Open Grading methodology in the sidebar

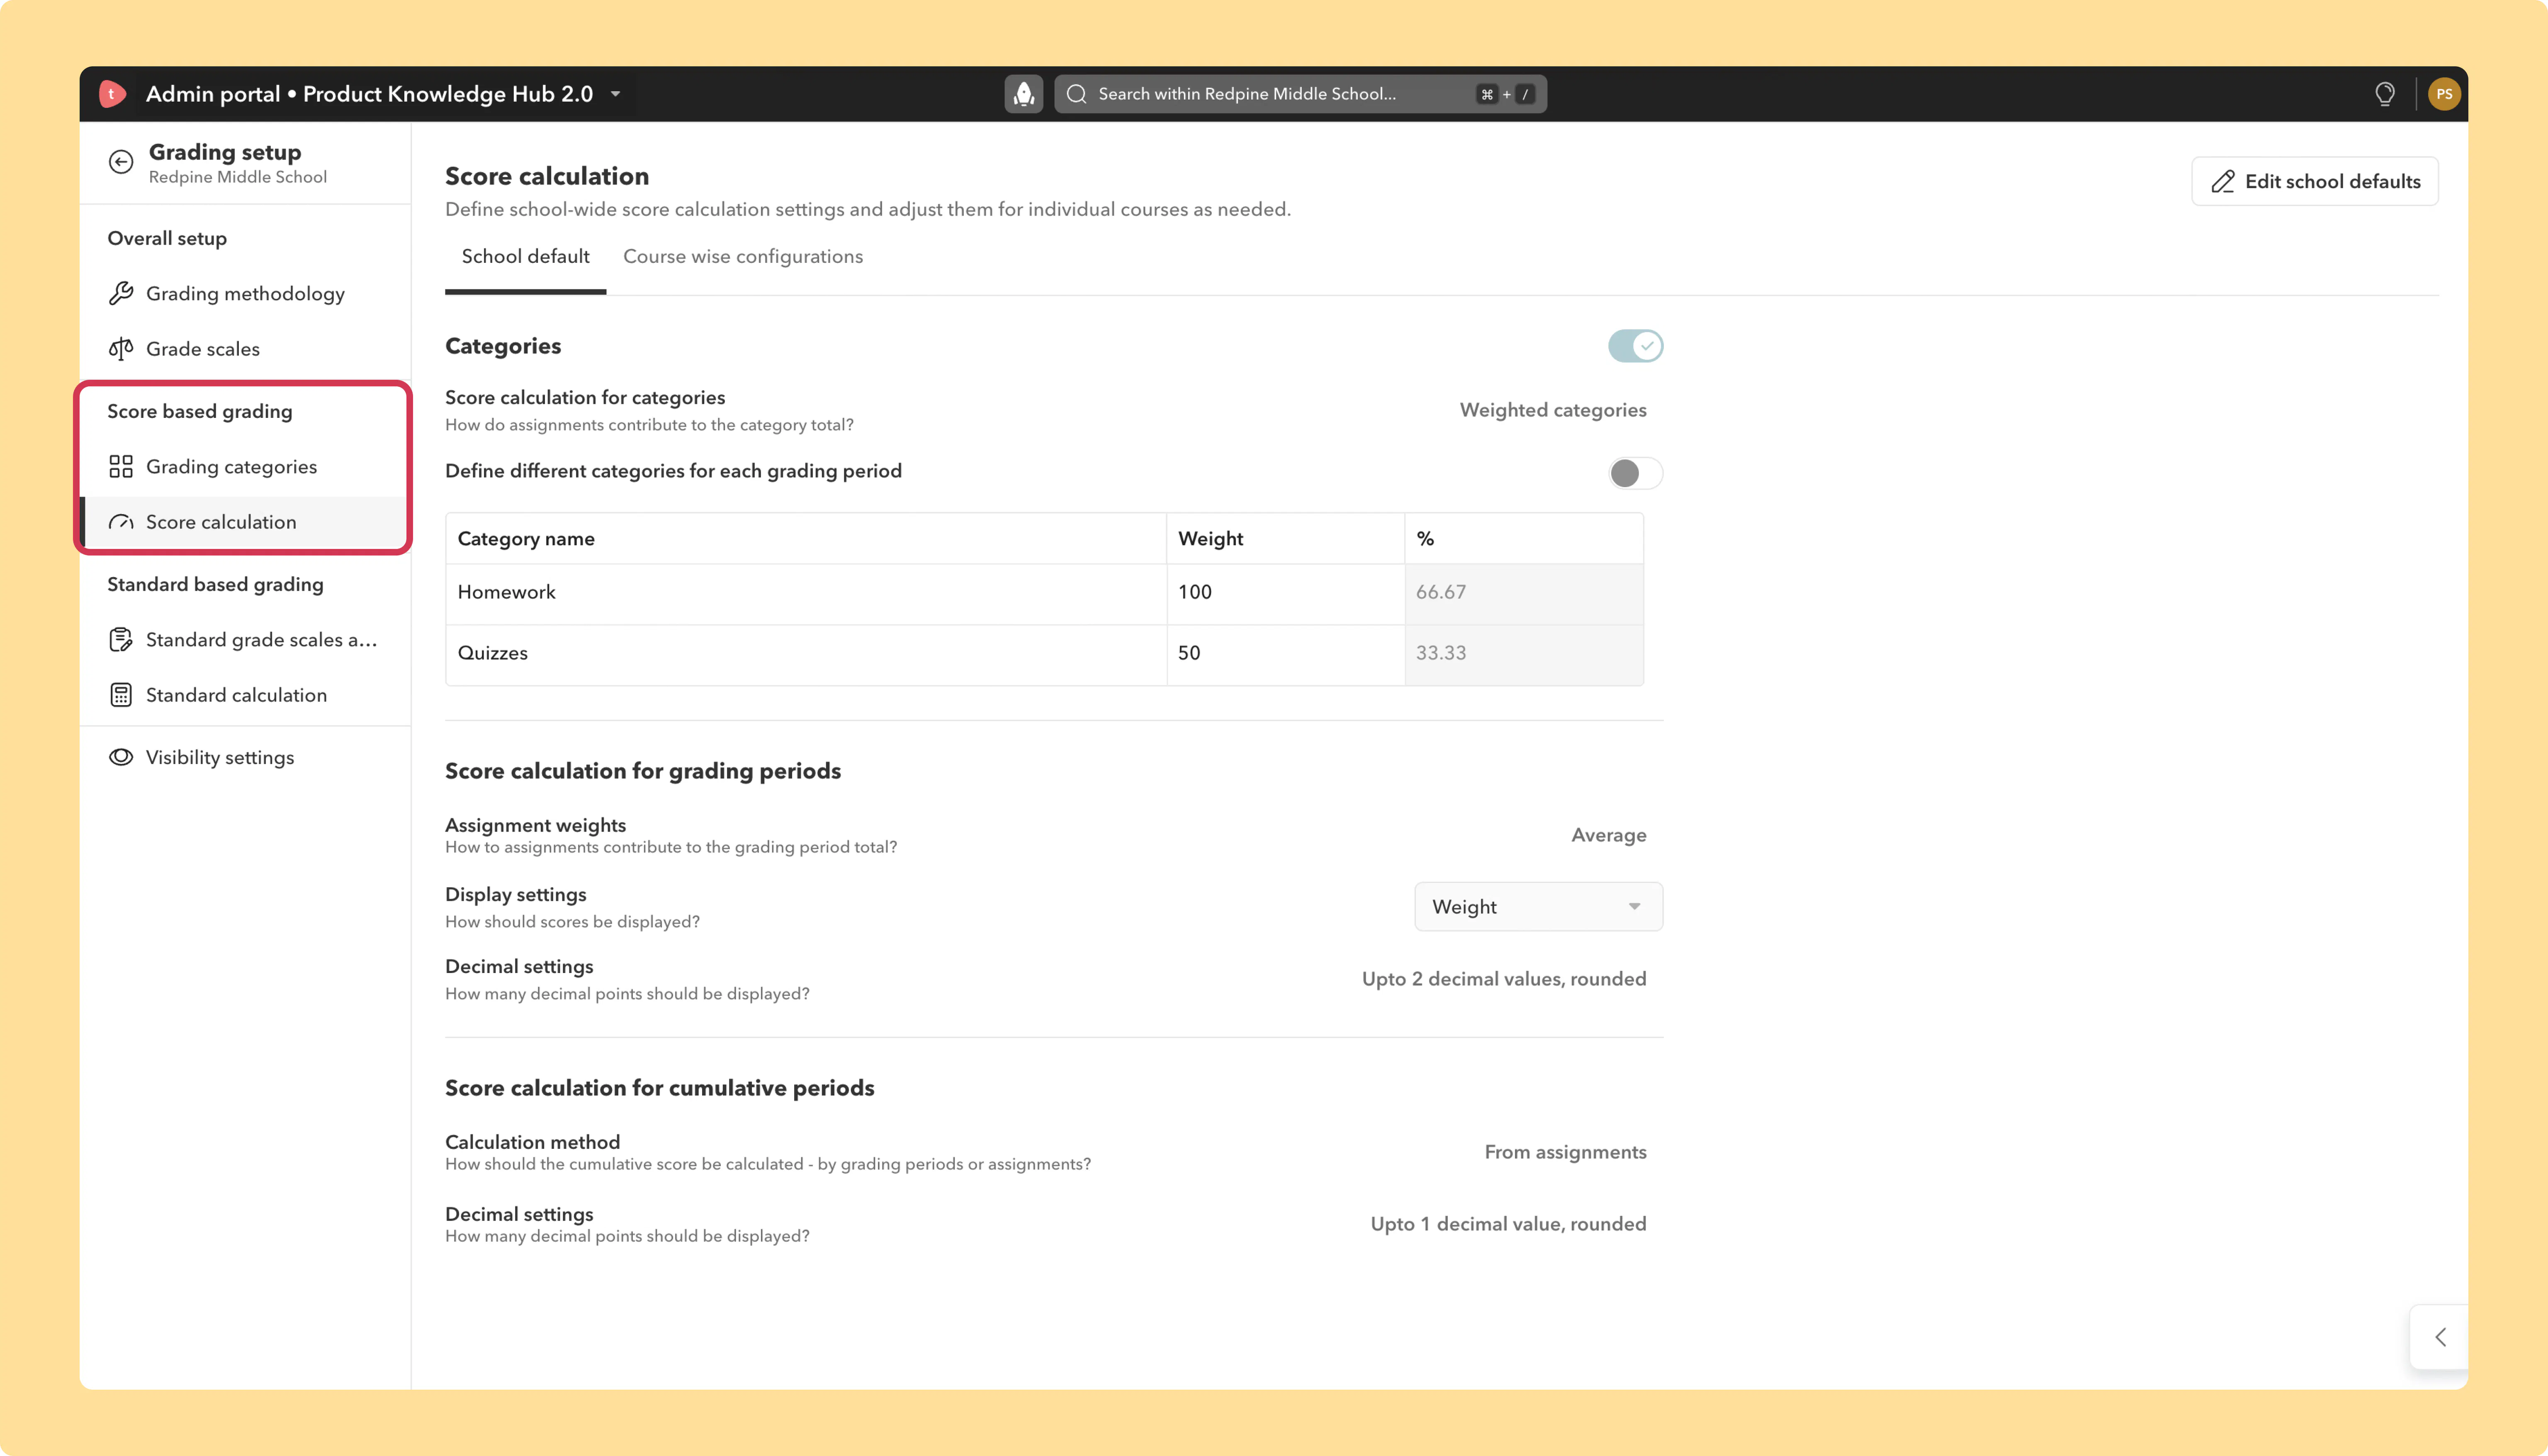click(x=245, y=293)
